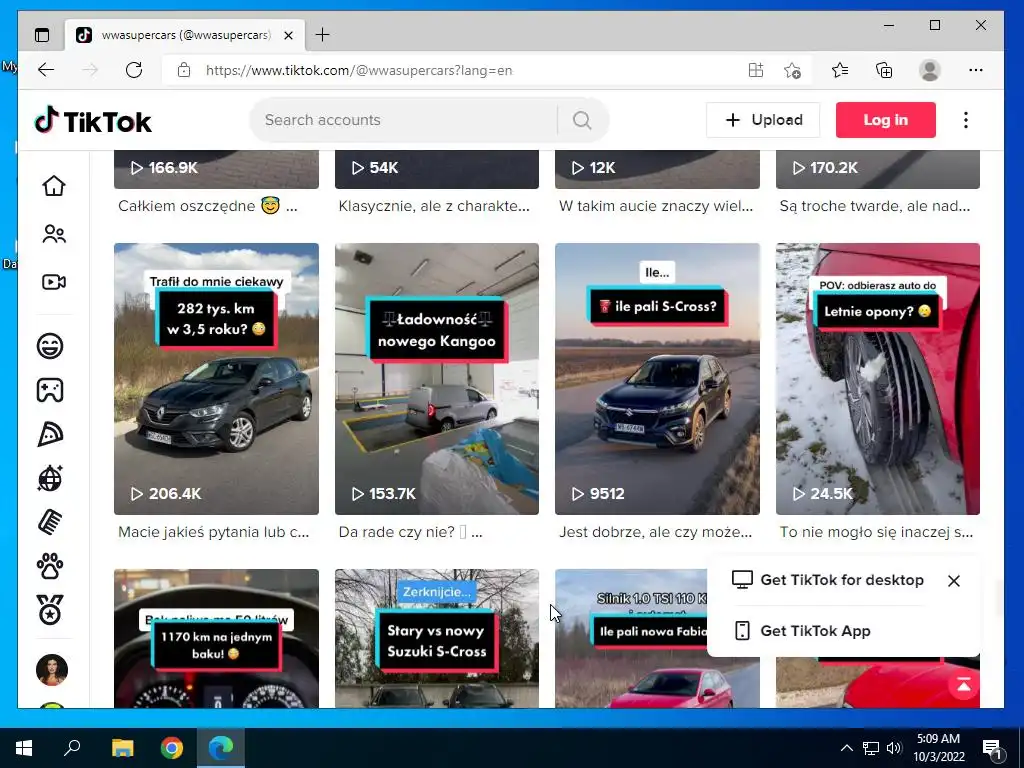Click caption 'To nie mogło się inaczej s...'
1024x768 pixels.
point(876,532)
